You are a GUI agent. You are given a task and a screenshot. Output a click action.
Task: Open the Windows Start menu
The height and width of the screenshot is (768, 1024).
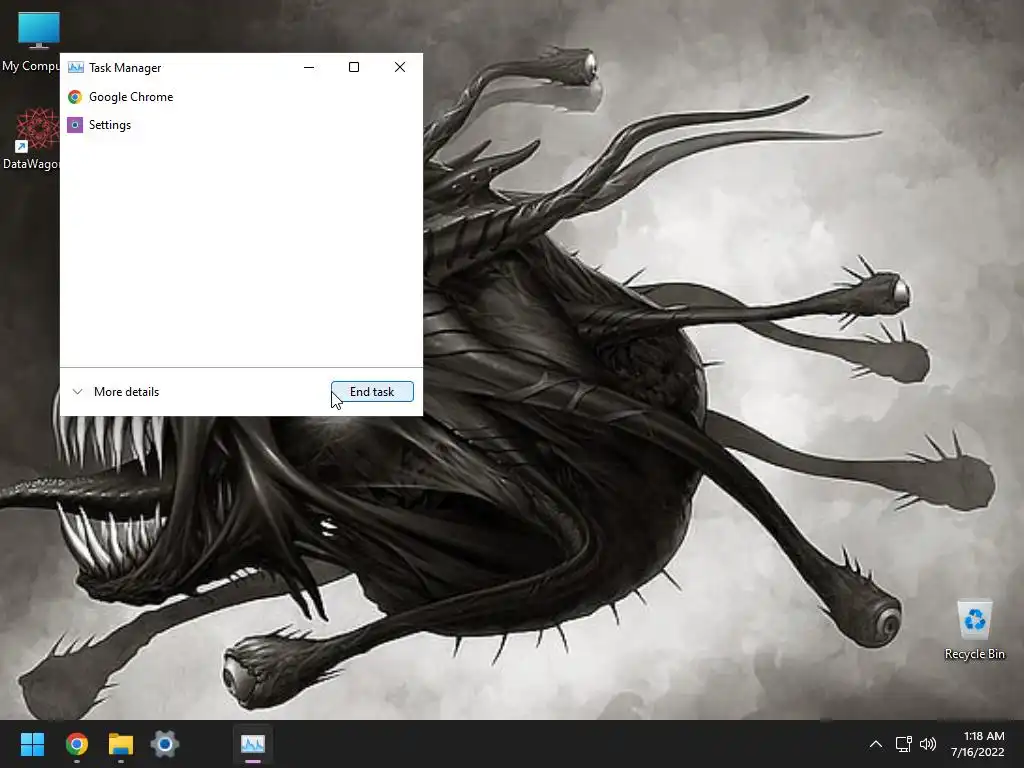pyautogui.click(x=32, y=744)
